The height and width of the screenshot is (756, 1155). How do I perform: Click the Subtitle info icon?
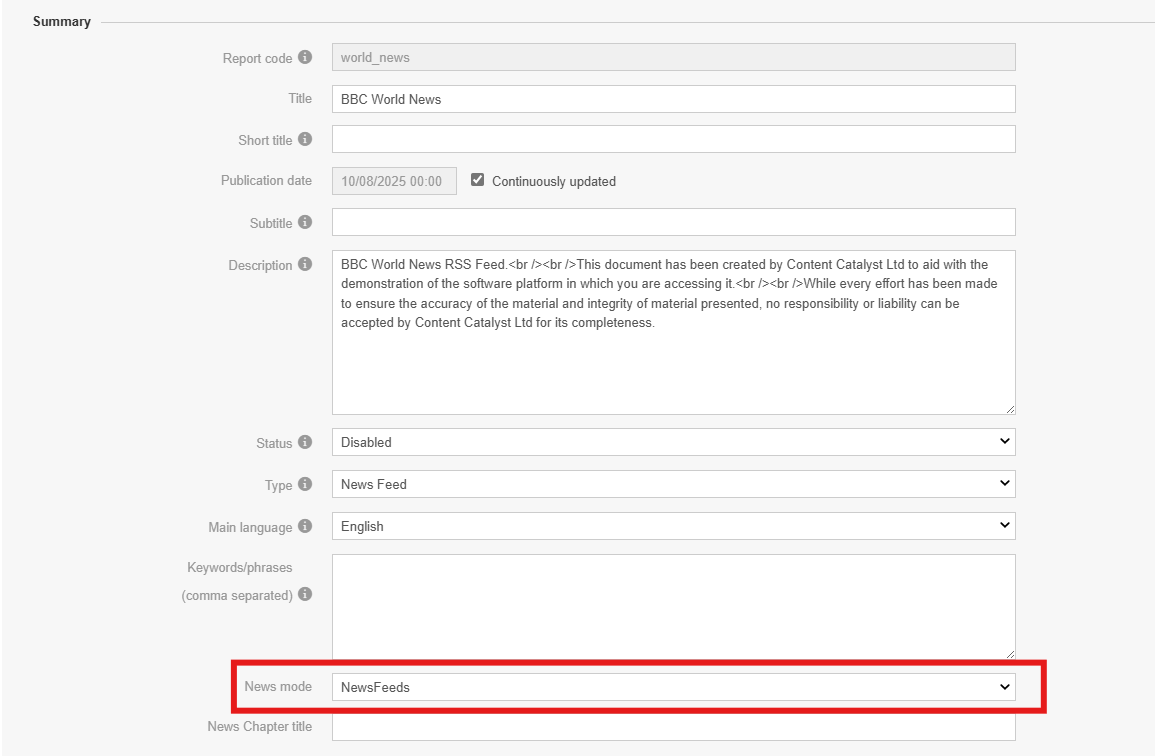tap(305, 222)
